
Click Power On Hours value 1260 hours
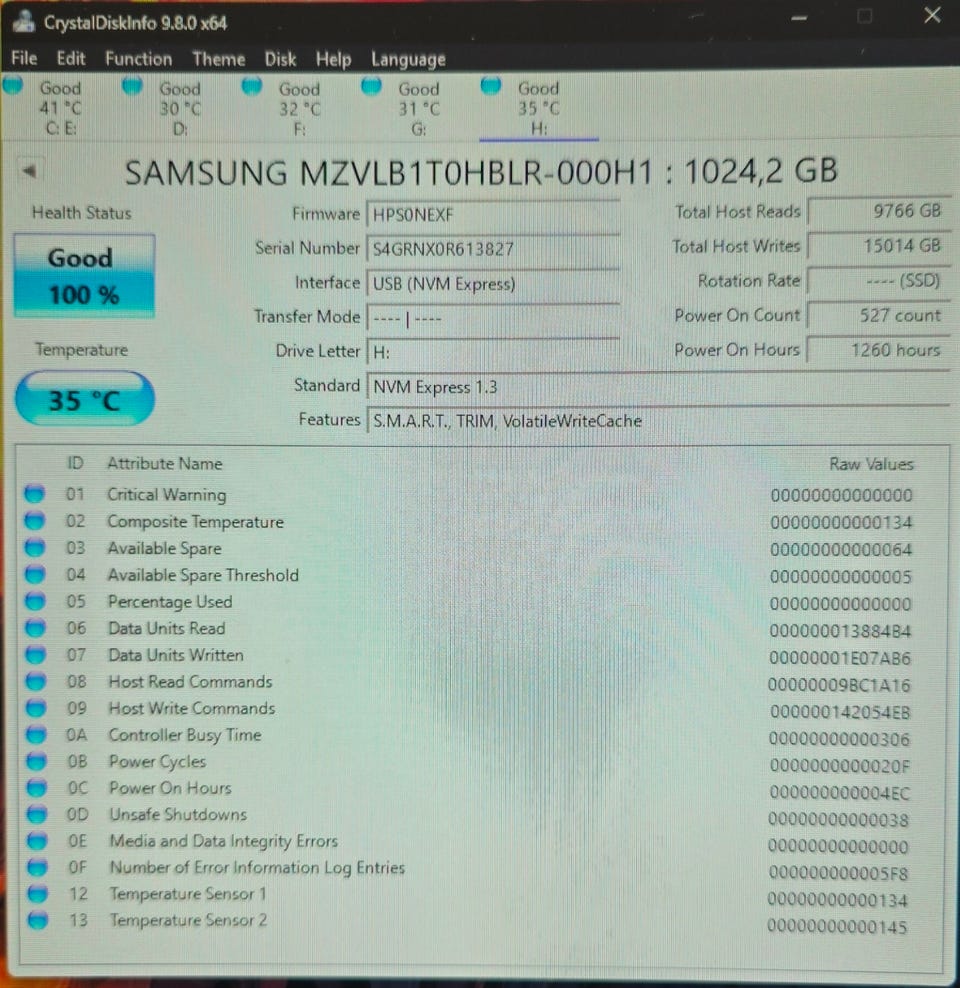(878, 350)
